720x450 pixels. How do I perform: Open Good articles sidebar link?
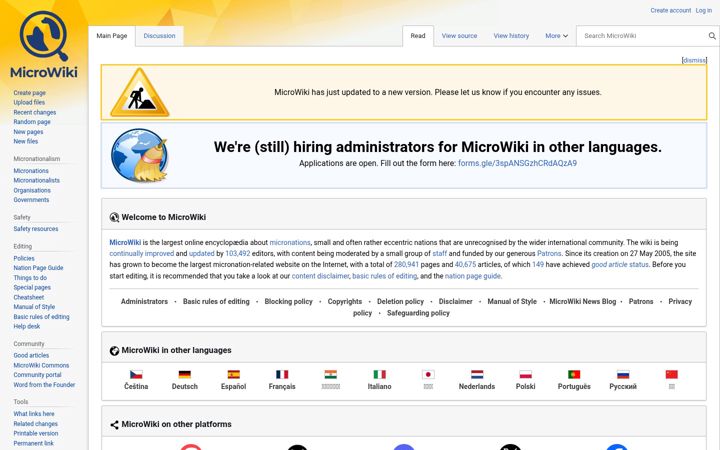pos(31,355)
